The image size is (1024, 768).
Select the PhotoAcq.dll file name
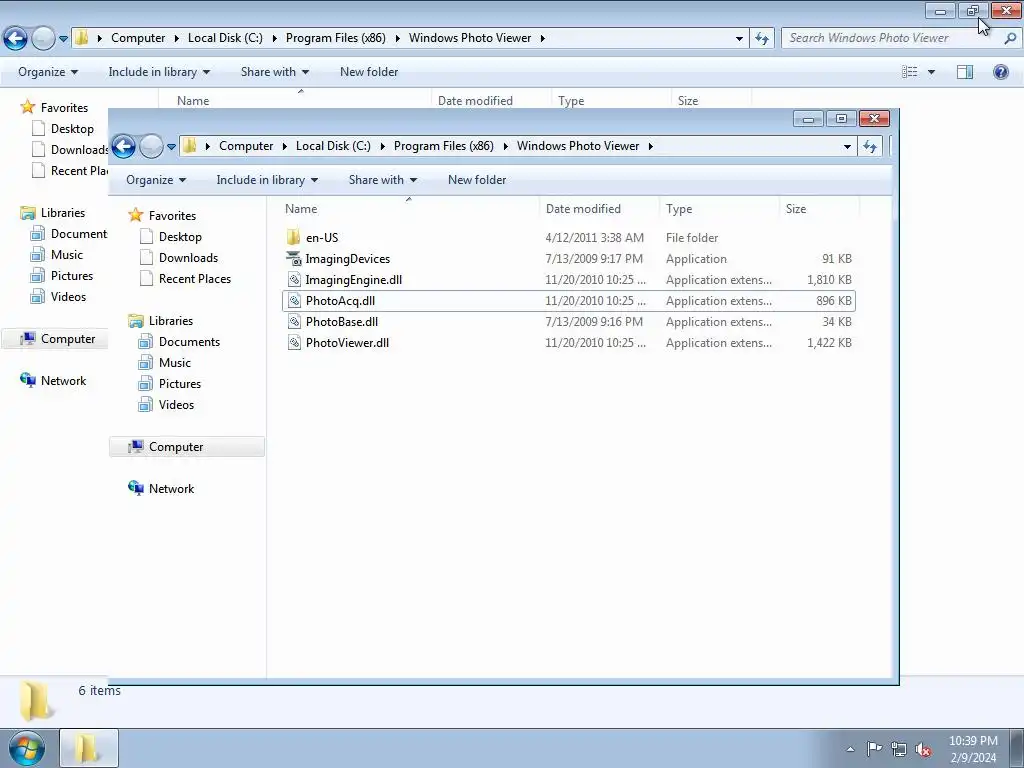340,300
